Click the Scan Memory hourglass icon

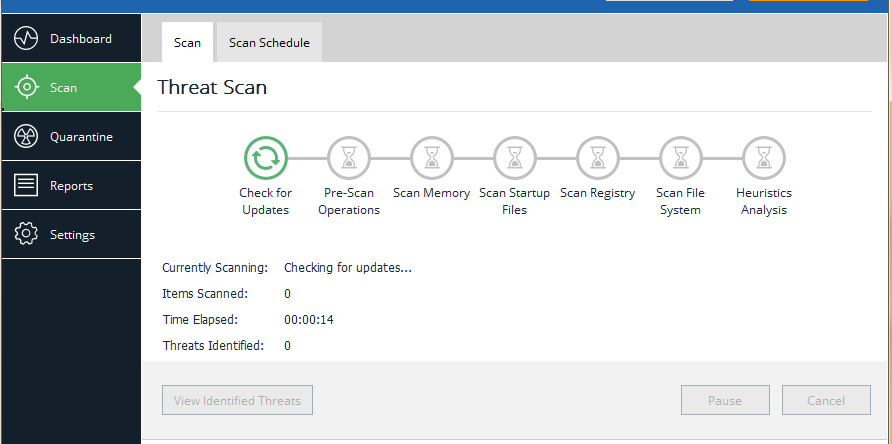[x=432, y=158]
